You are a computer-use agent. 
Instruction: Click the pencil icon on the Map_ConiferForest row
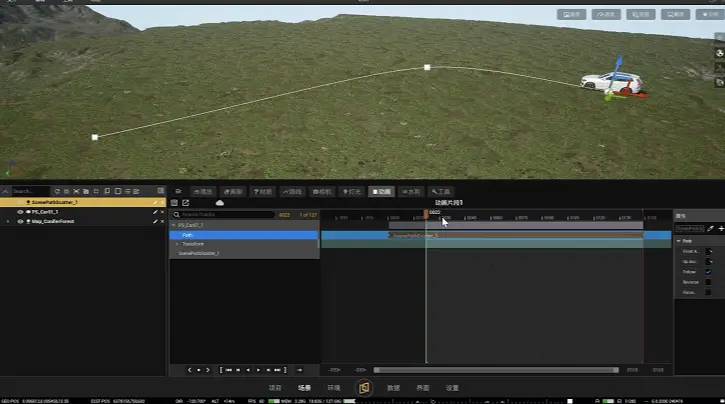(x=155, y=221)
